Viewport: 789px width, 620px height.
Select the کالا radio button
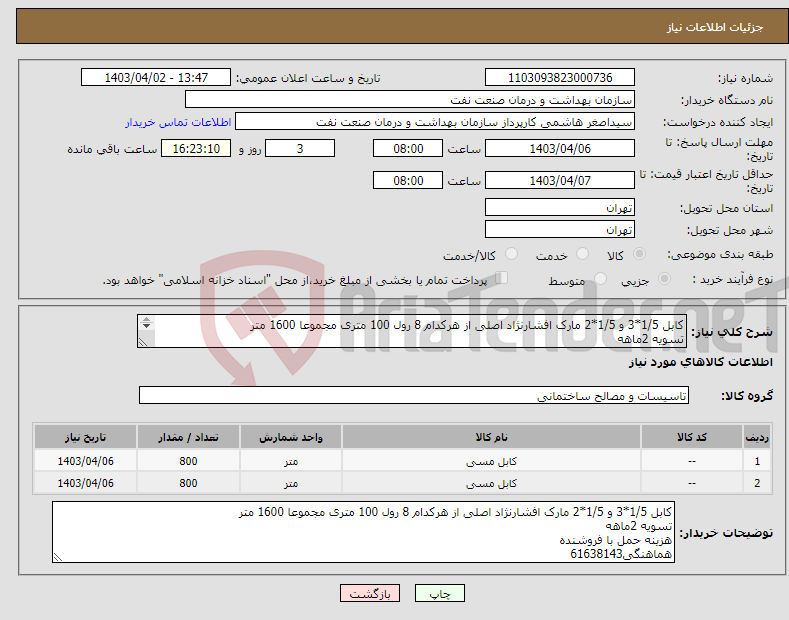639,254
